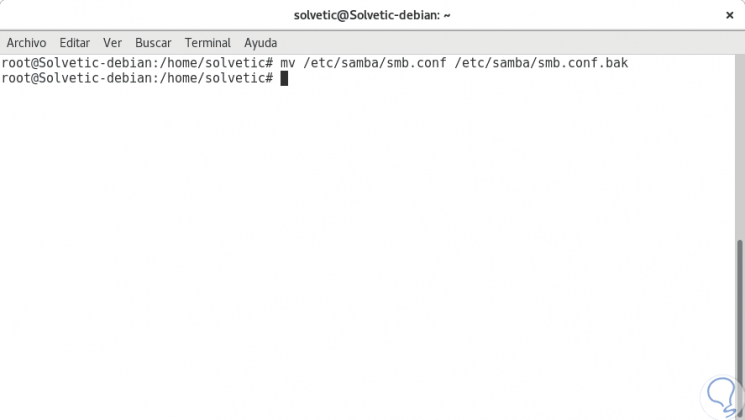745x420 pixels.
Task: Click the first root@Solvetic-debian prompt
Action: [136, 63]
